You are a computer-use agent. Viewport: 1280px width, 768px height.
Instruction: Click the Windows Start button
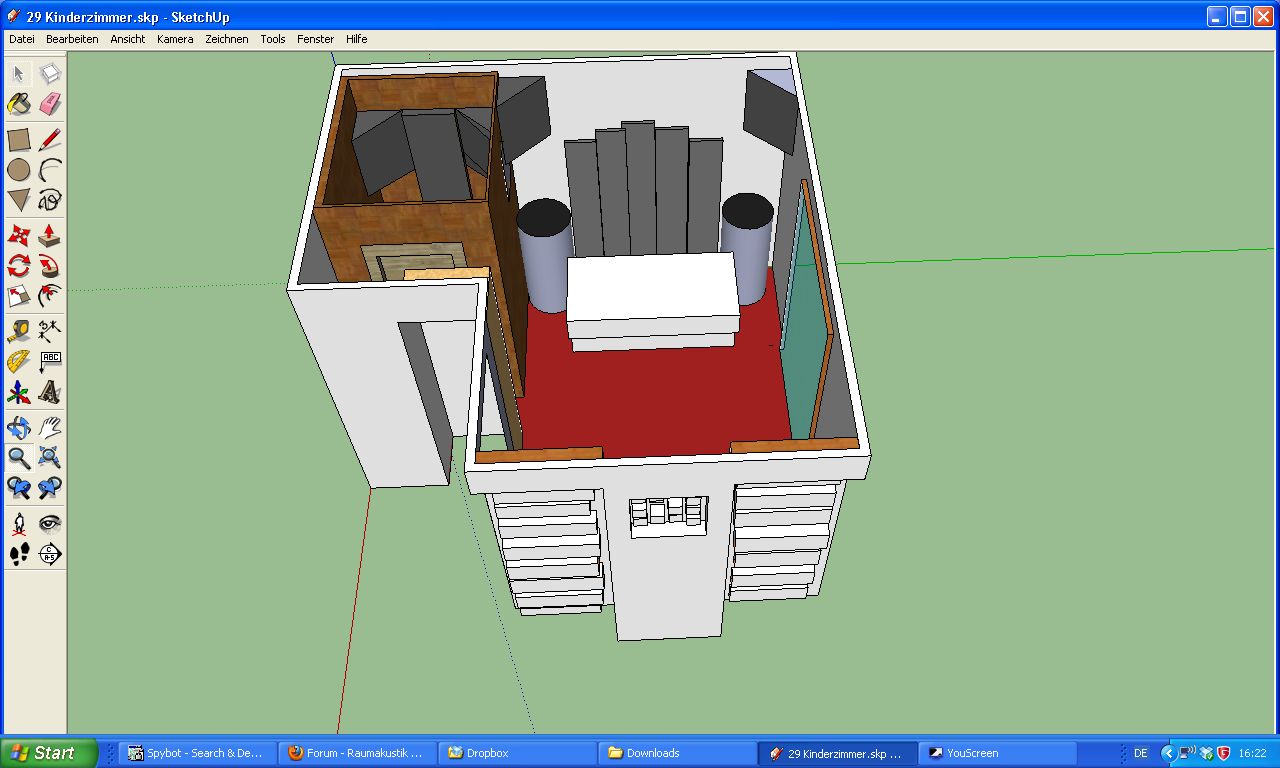[x=49, y=753]
